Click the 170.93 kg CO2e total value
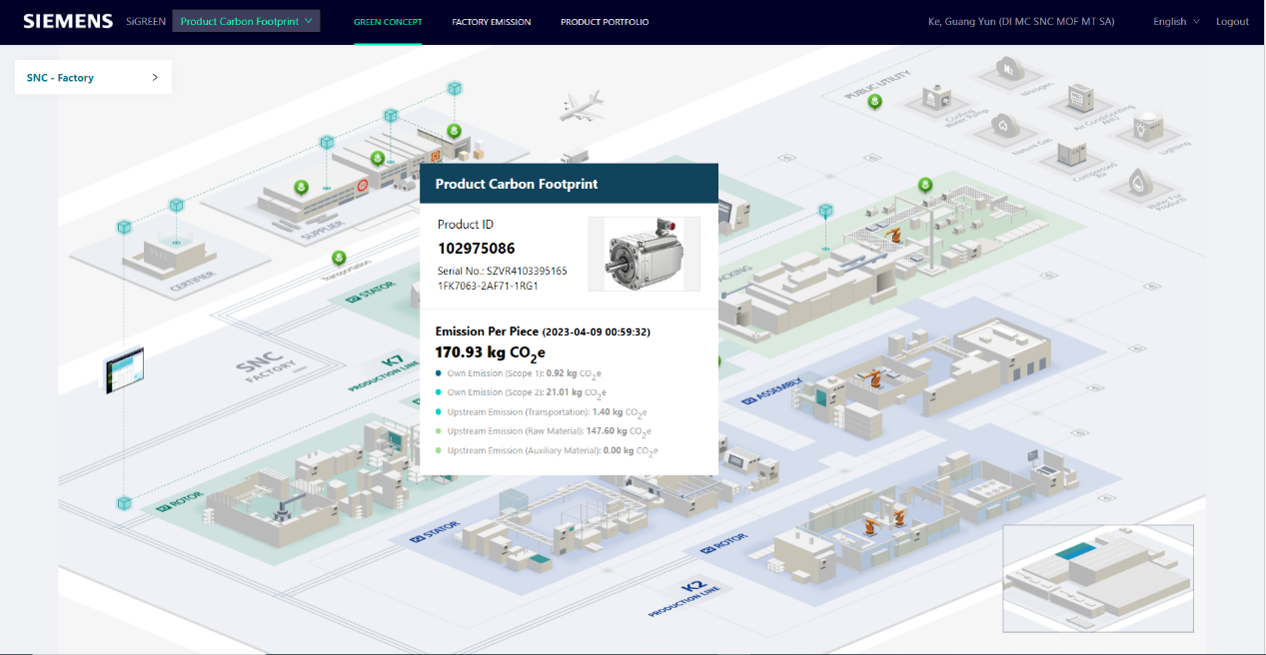The width and height of the screenshot is (1266, 655). (x=489, y=352)
